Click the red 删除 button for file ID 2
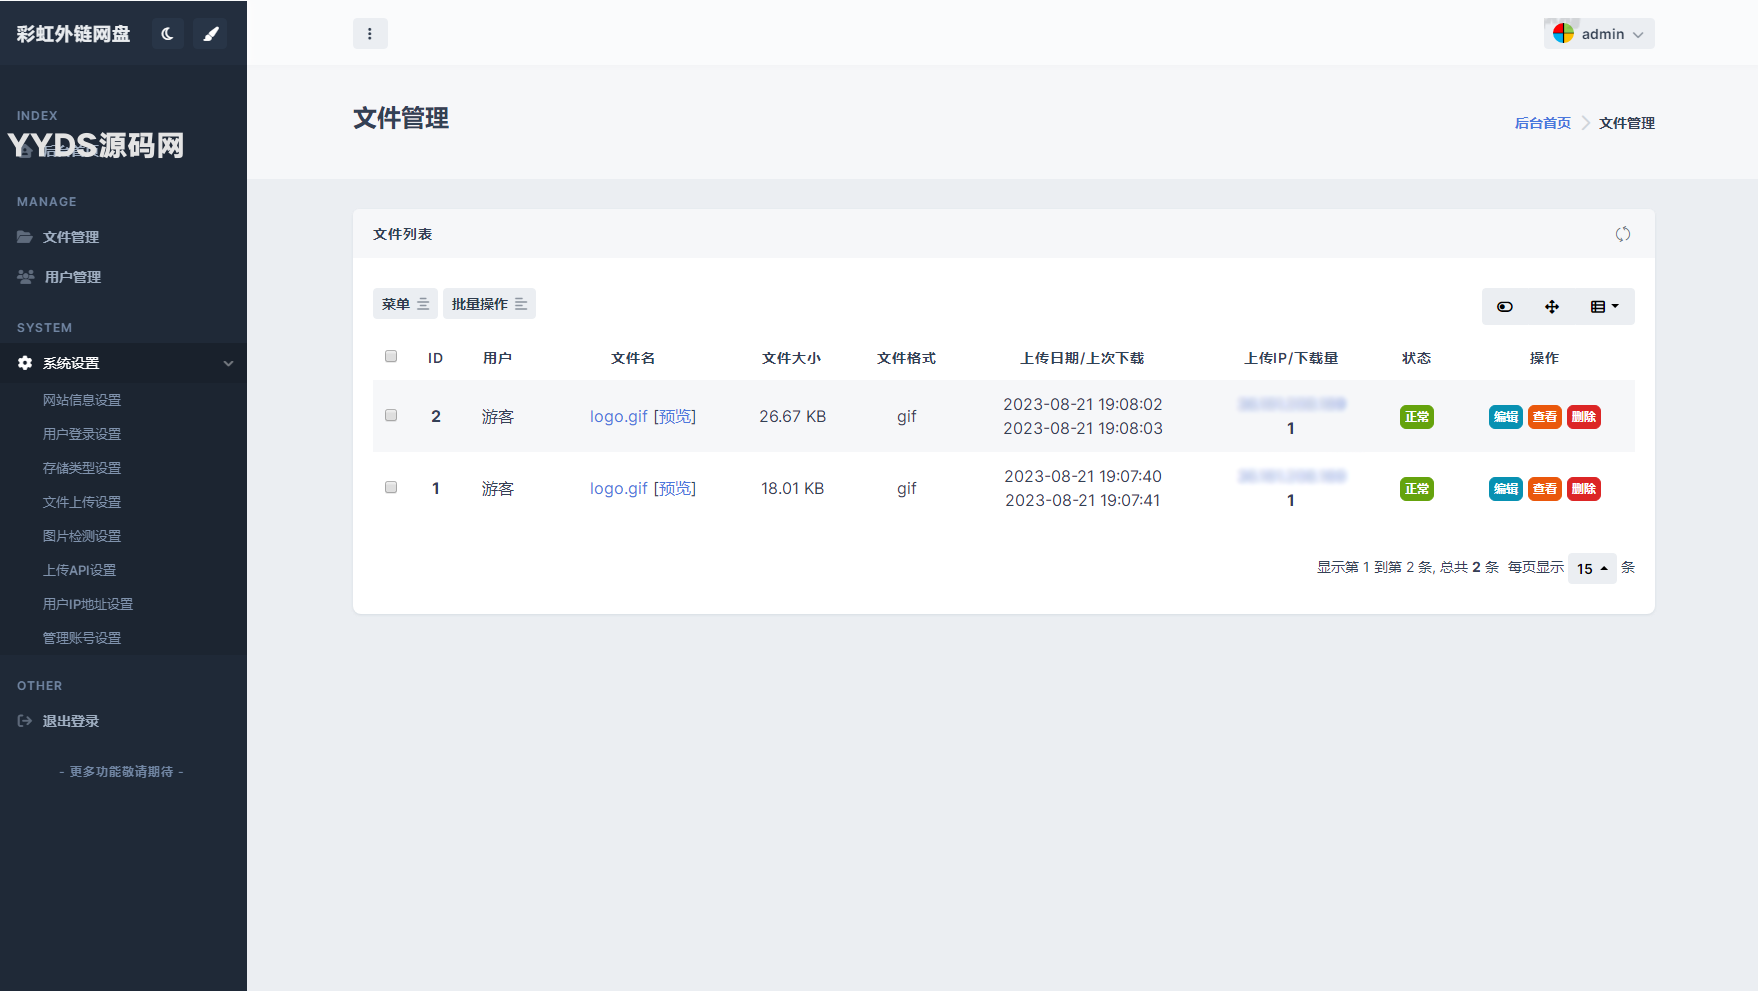1758x991 pixels. [1583, 417]
